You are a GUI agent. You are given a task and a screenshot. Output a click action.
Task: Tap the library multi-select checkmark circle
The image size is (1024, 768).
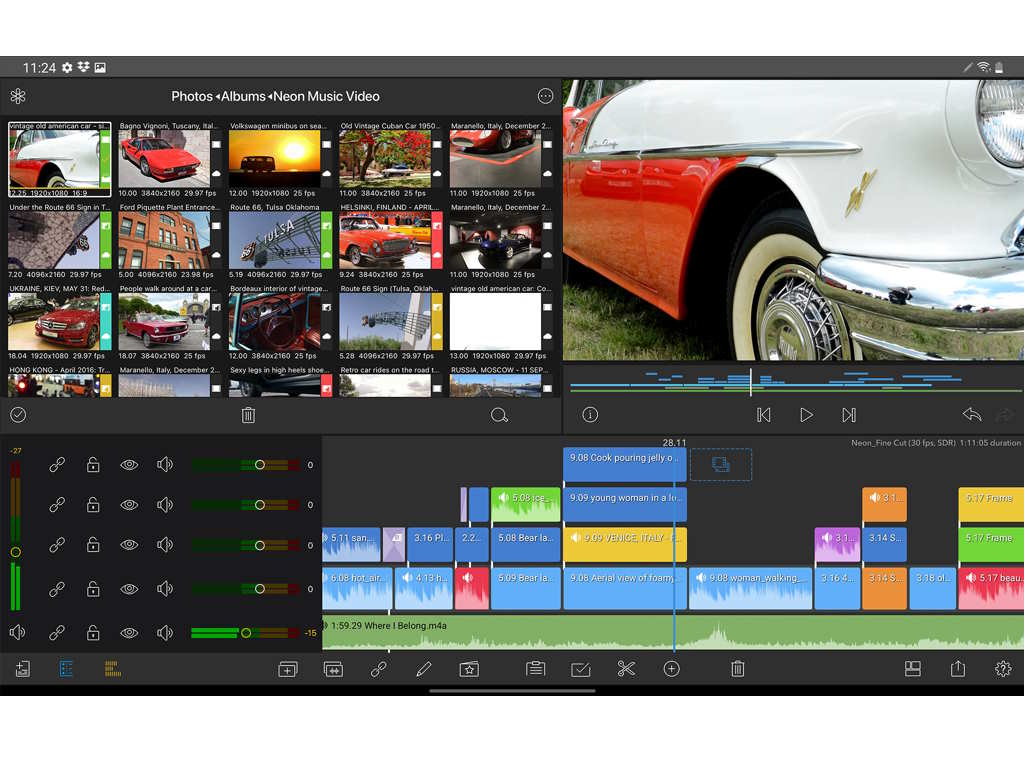[18, 415]
